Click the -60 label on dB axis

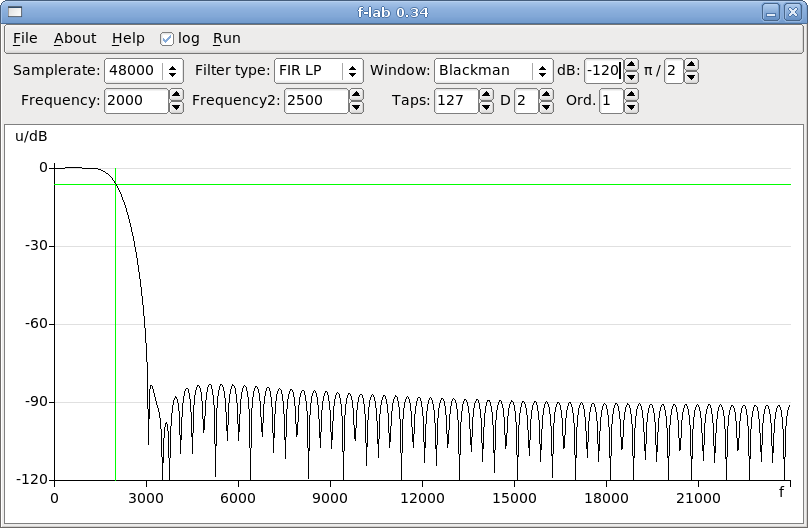point(36,323)
